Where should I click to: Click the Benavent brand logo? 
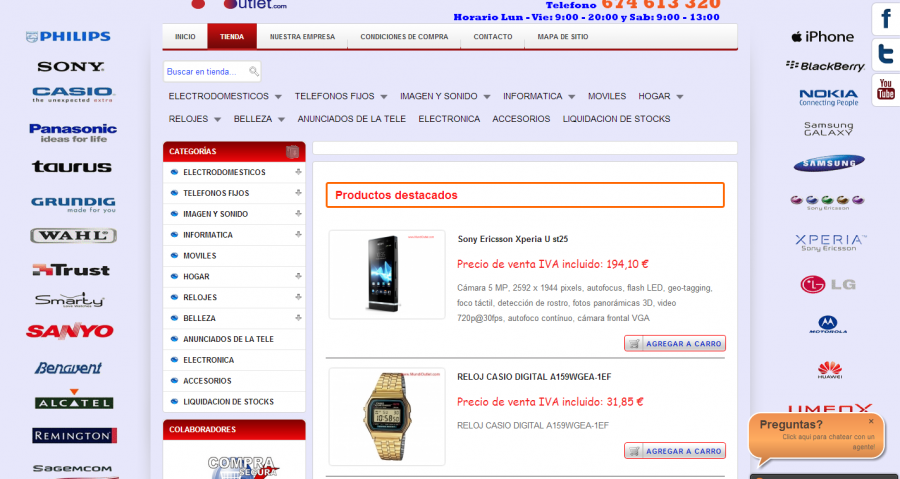coord(68,368)
